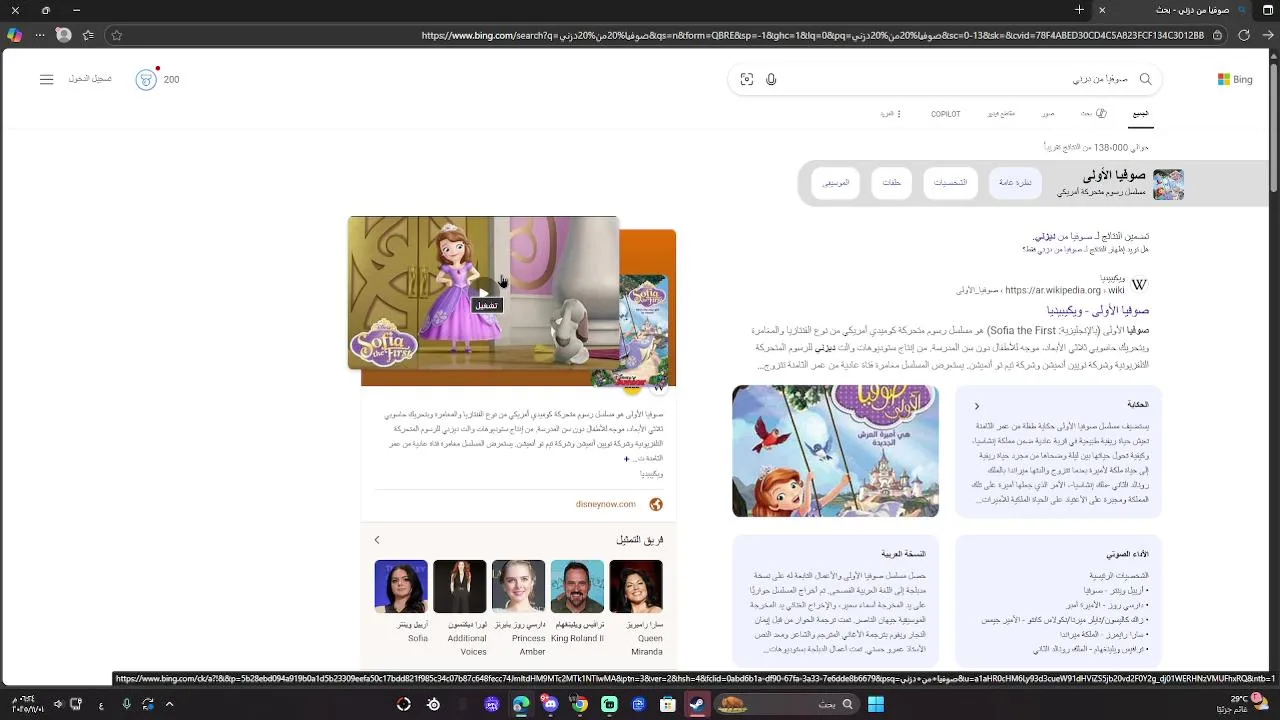Click the site lock info icon

click(x=1217, y=35)
